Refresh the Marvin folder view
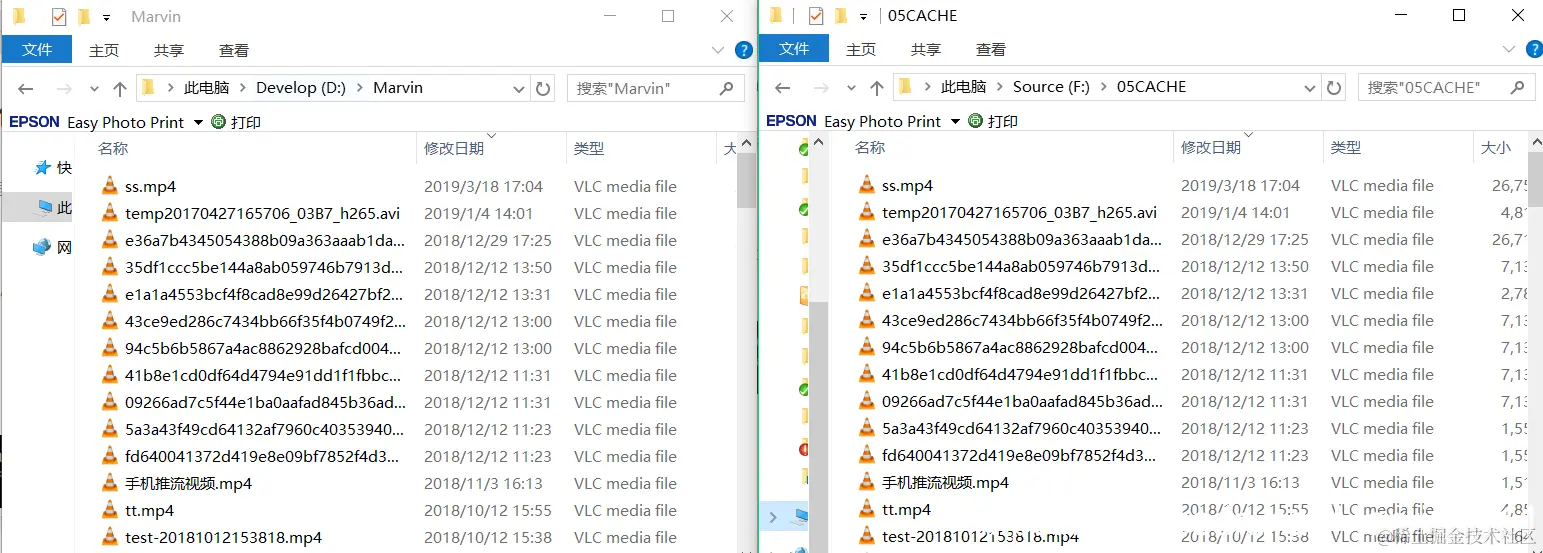 tap(543, 88)
